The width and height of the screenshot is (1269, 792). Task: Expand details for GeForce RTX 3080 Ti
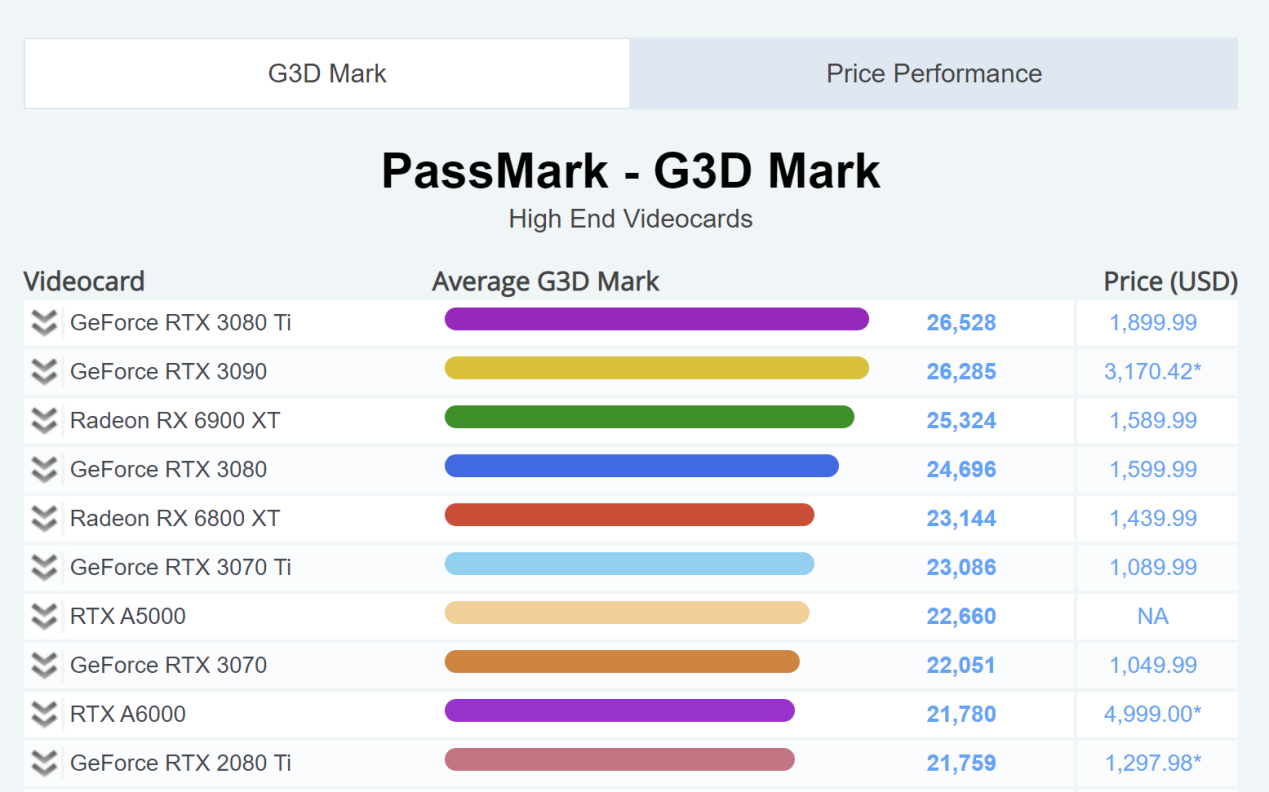tap(43, 323)
